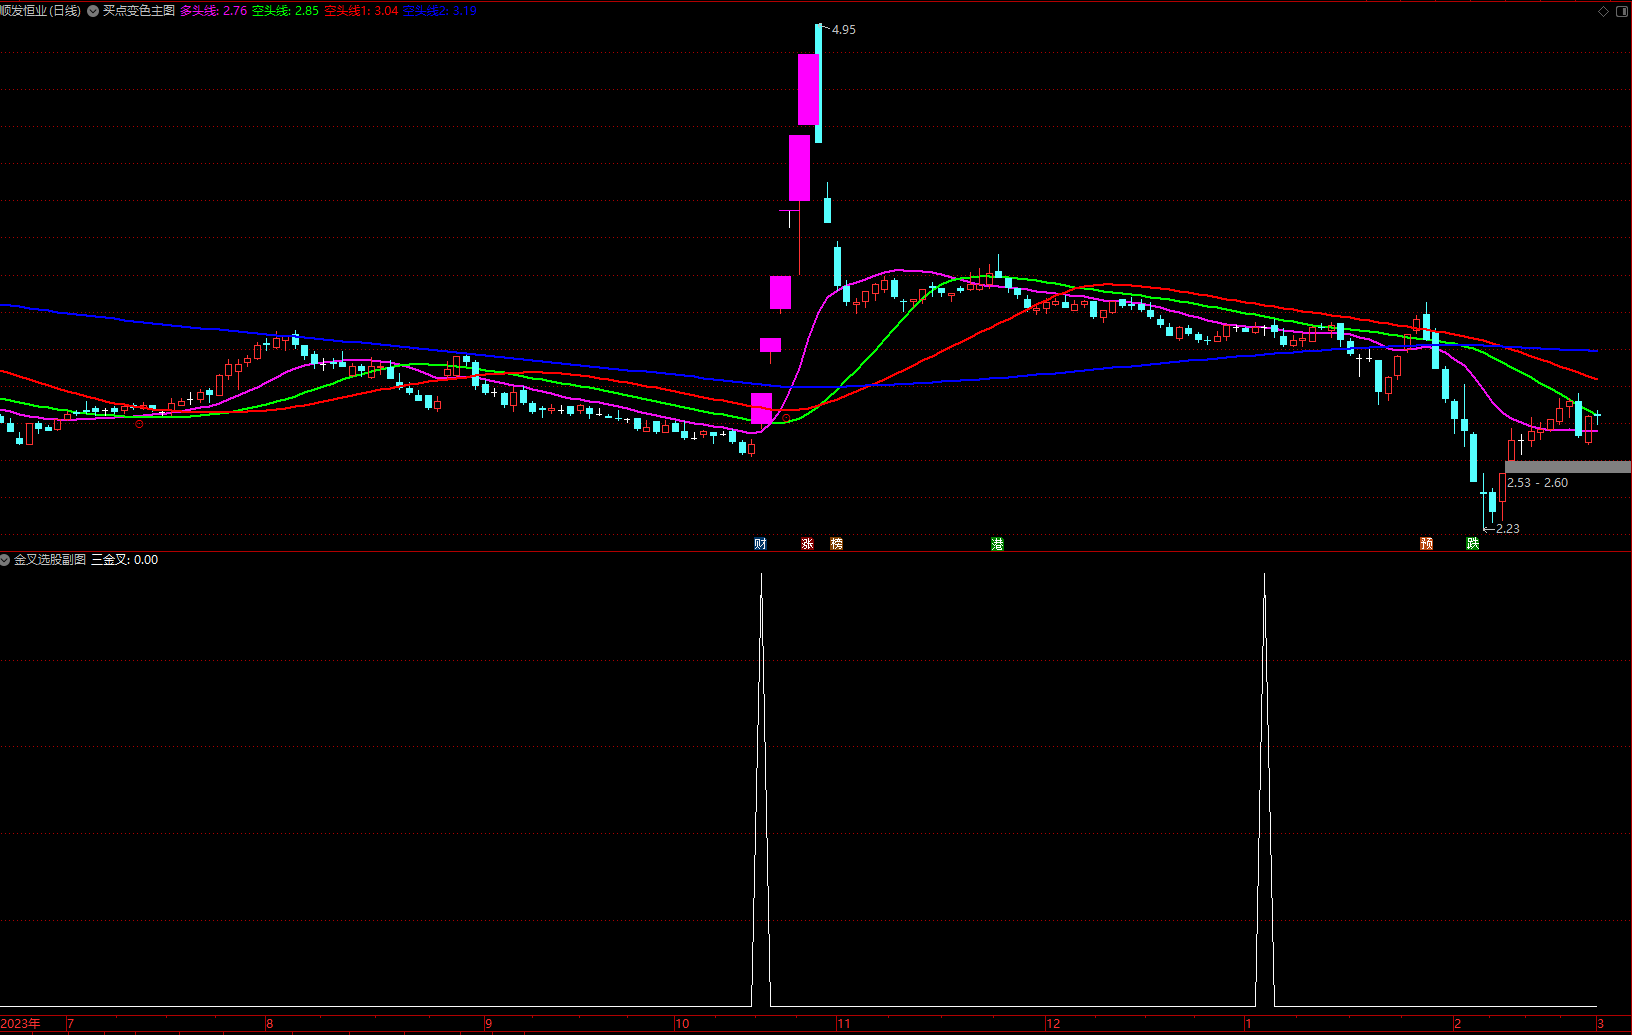This screenshot has height=1035, width=1632.
Task: Click month 2 on the time axis
Action: [x=1458, y=1024]
